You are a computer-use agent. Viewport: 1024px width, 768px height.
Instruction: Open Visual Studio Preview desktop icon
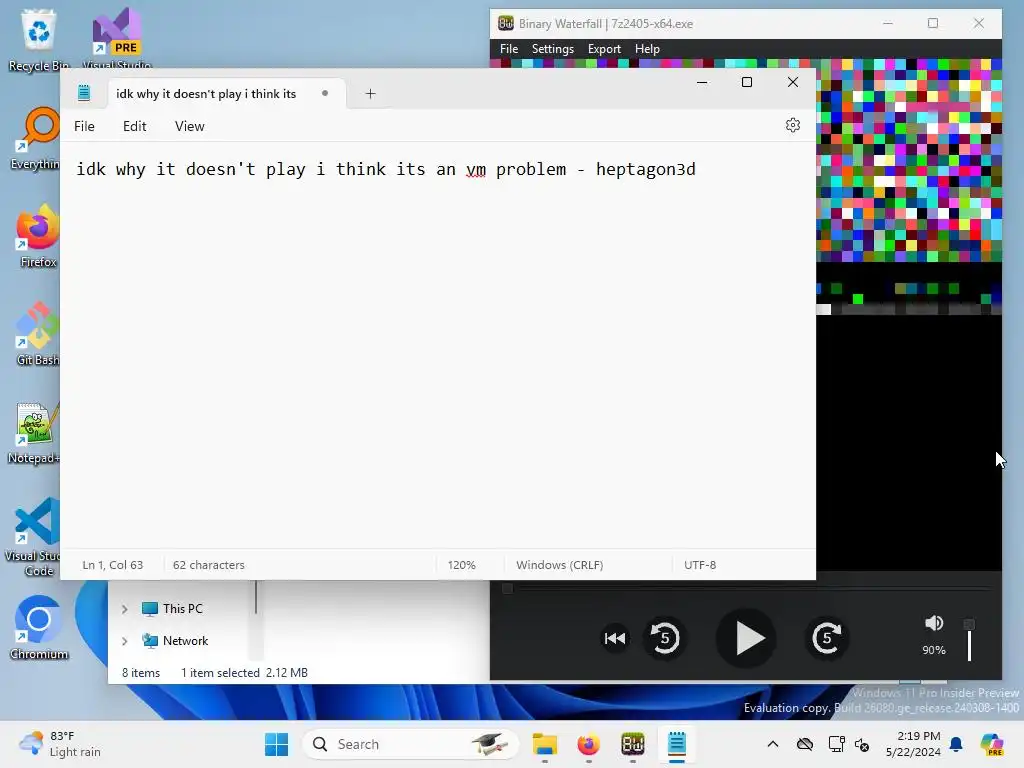(117, 39)
